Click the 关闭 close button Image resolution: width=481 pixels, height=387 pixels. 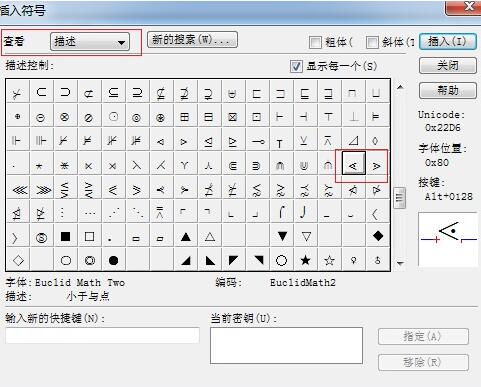(447, 65)
